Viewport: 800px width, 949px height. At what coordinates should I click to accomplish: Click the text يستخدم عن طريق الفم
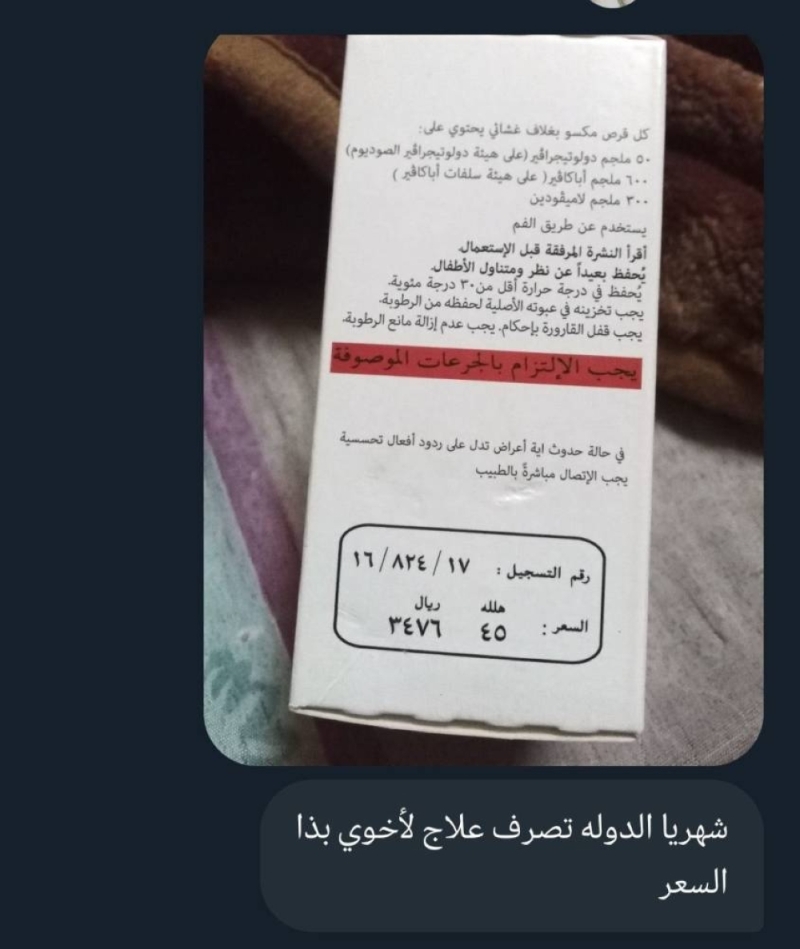[580, 227]
